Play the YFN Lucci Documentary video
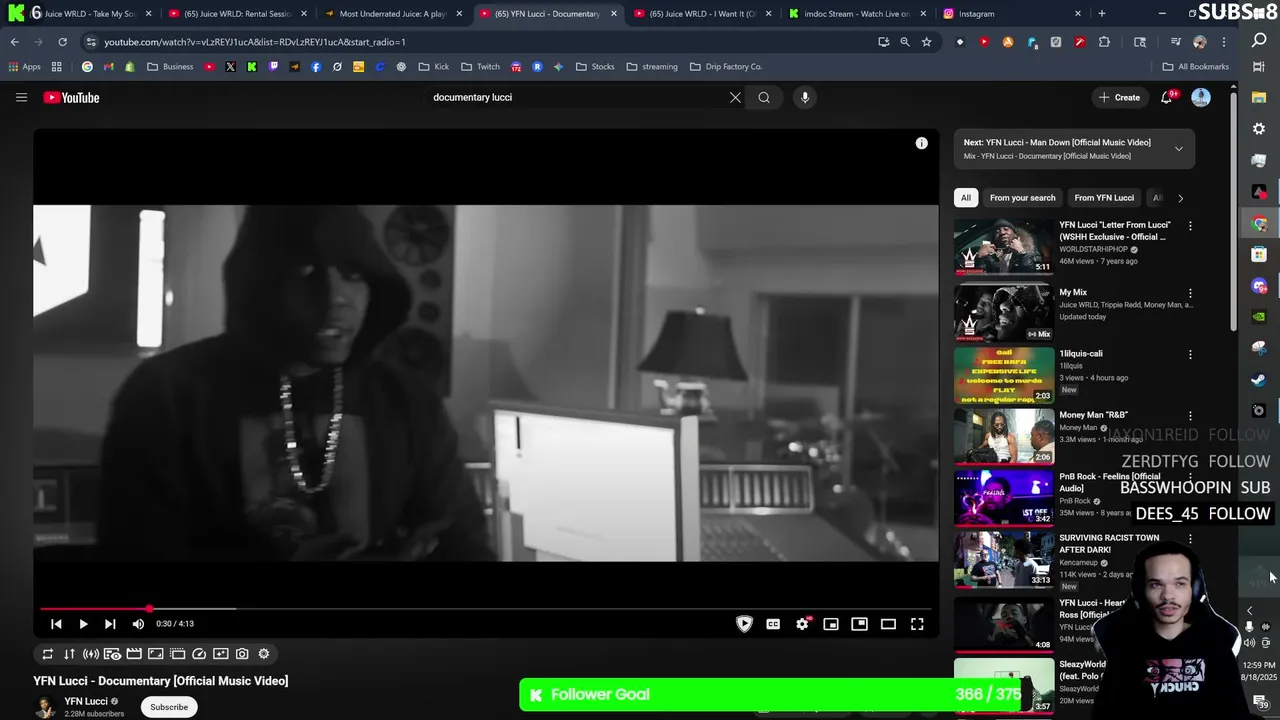1280x720 pixels. 83,624
